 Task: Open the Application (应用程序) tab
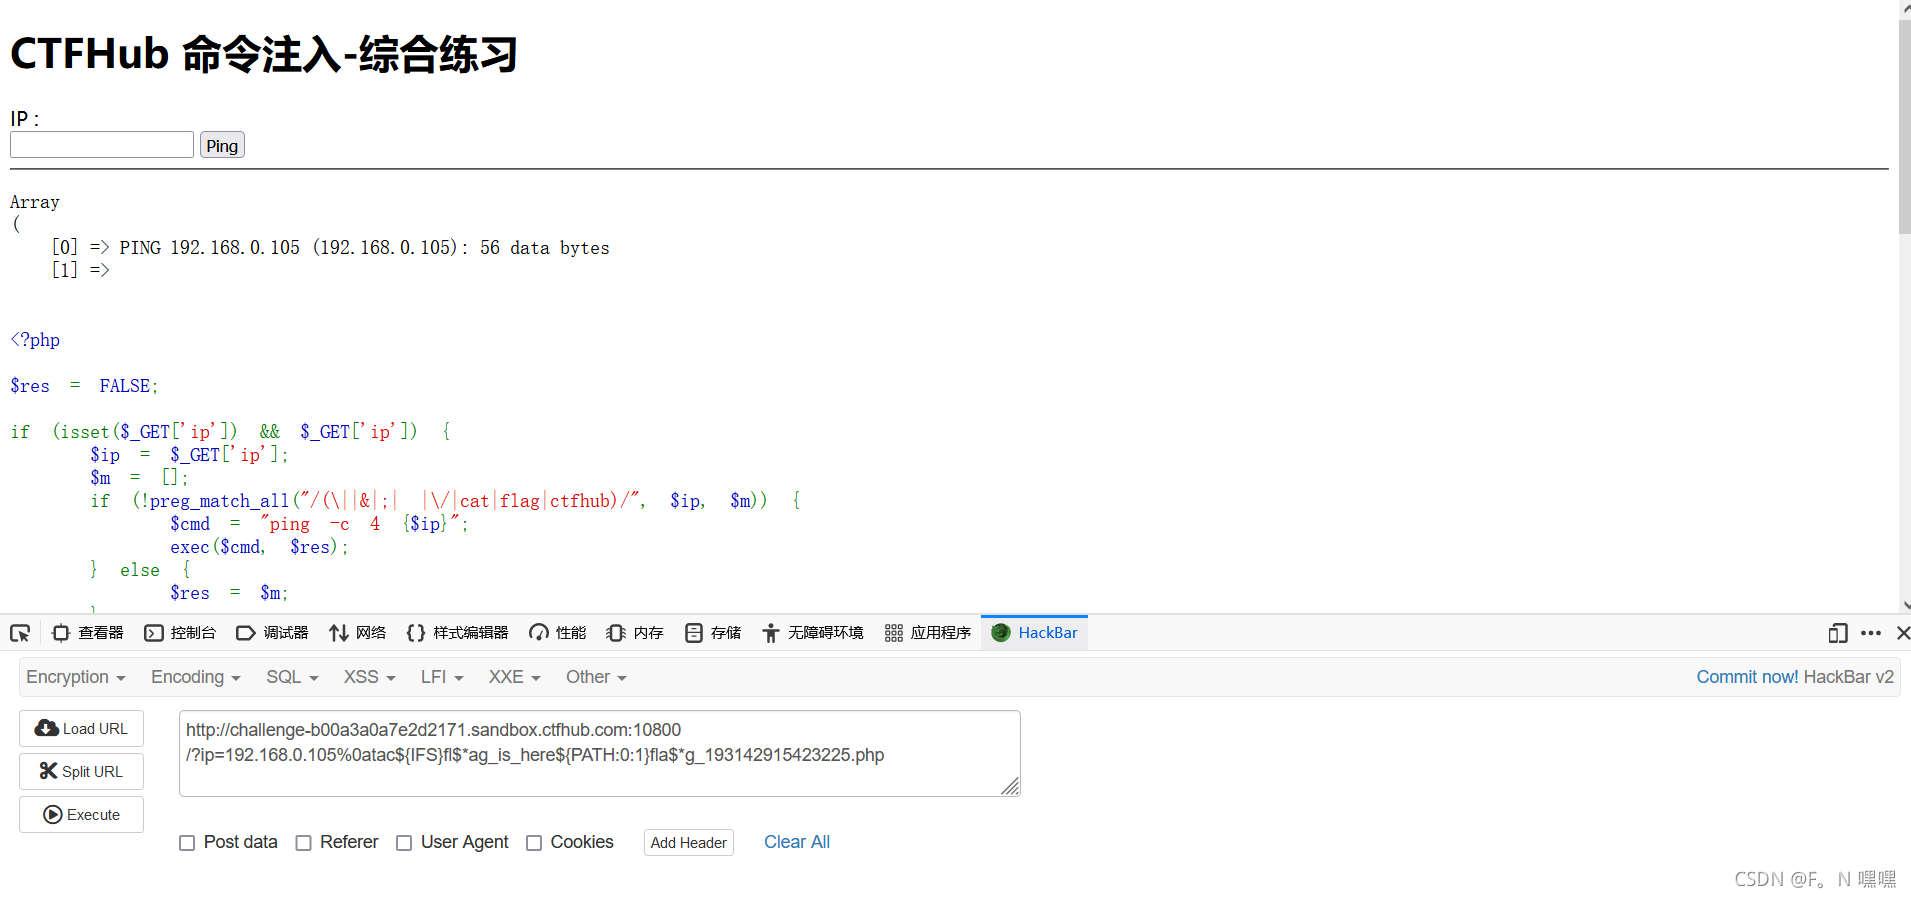click(927, 633)
